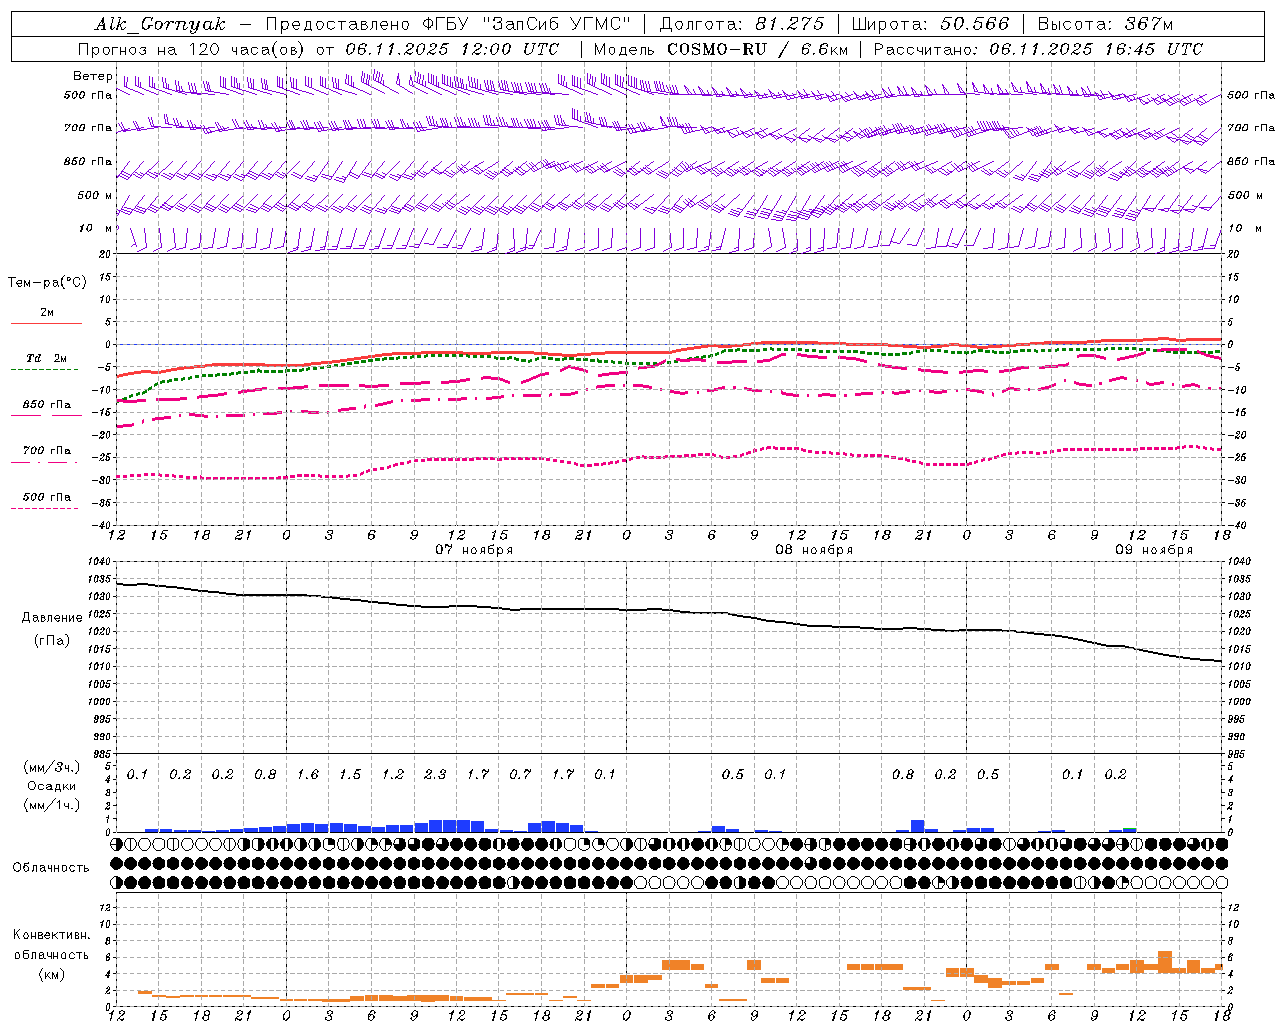Click the '12' tick on left convective axis

pos(106,907)
